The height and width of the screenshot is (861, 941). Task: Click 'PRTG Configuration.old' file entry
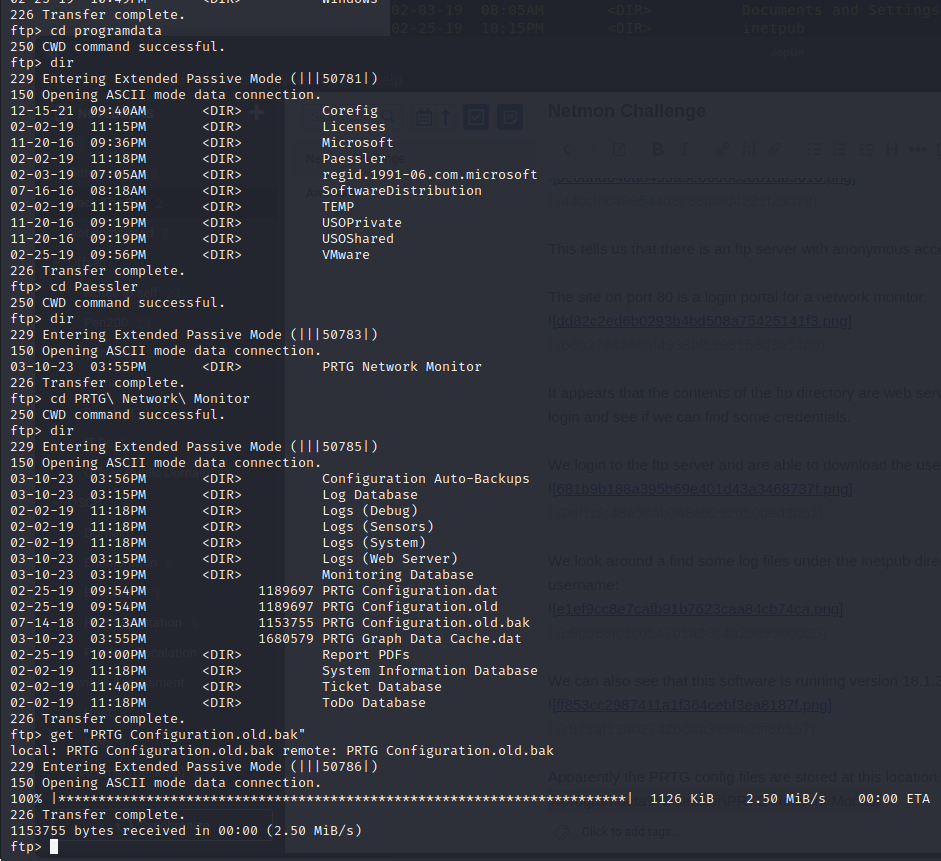(x=409, y=607)
